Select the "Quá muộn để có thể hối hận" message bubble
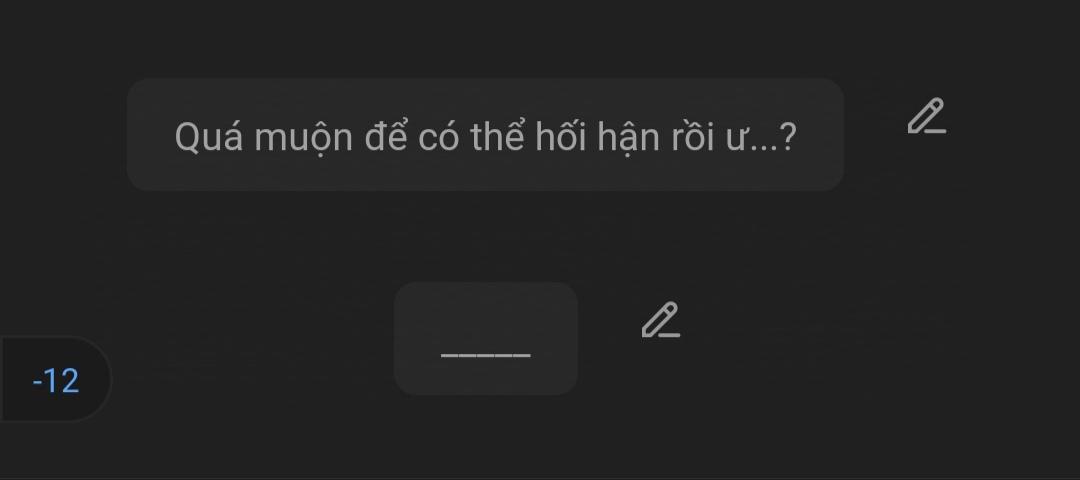 pyautogui.click(x=485, y=134)
